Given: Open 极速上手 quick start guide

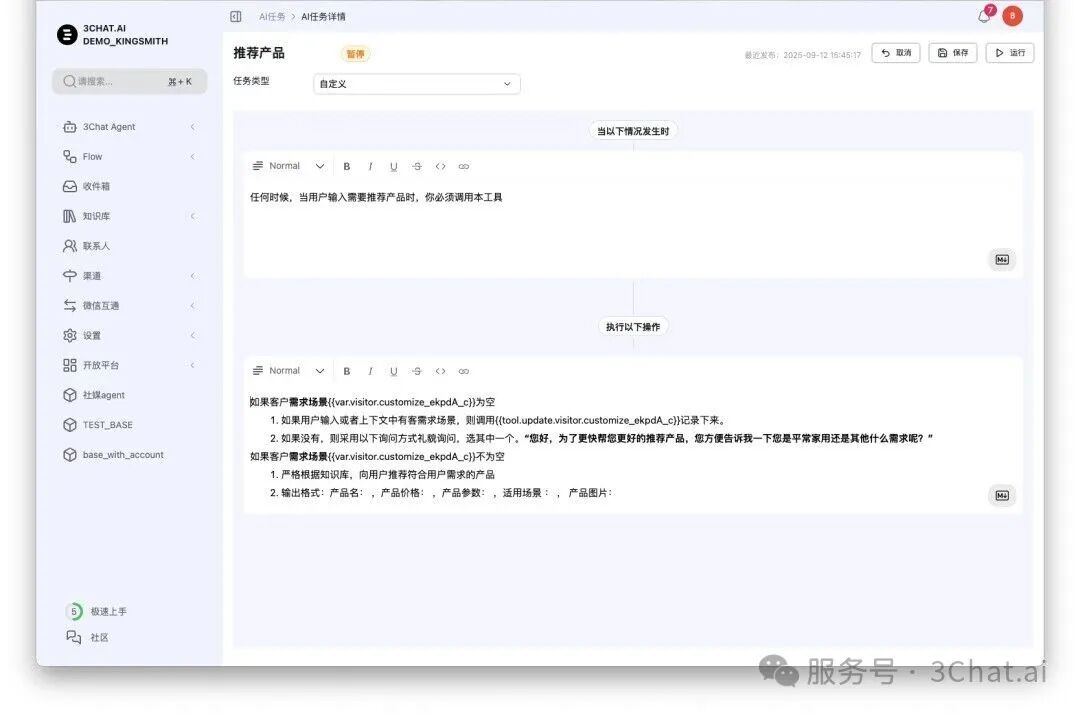Looking at the screenshot, I should [96, 611].
